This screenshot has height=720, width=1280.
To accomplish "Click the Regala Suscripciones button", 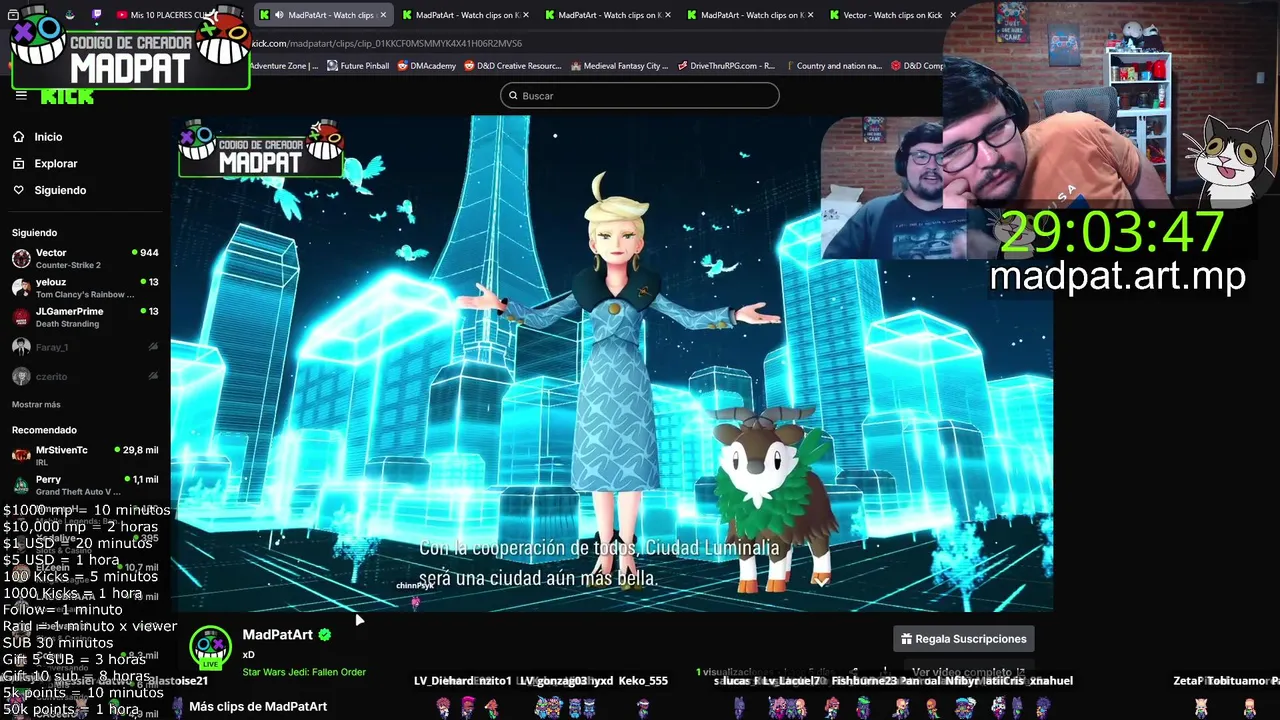I will (964, 639).
